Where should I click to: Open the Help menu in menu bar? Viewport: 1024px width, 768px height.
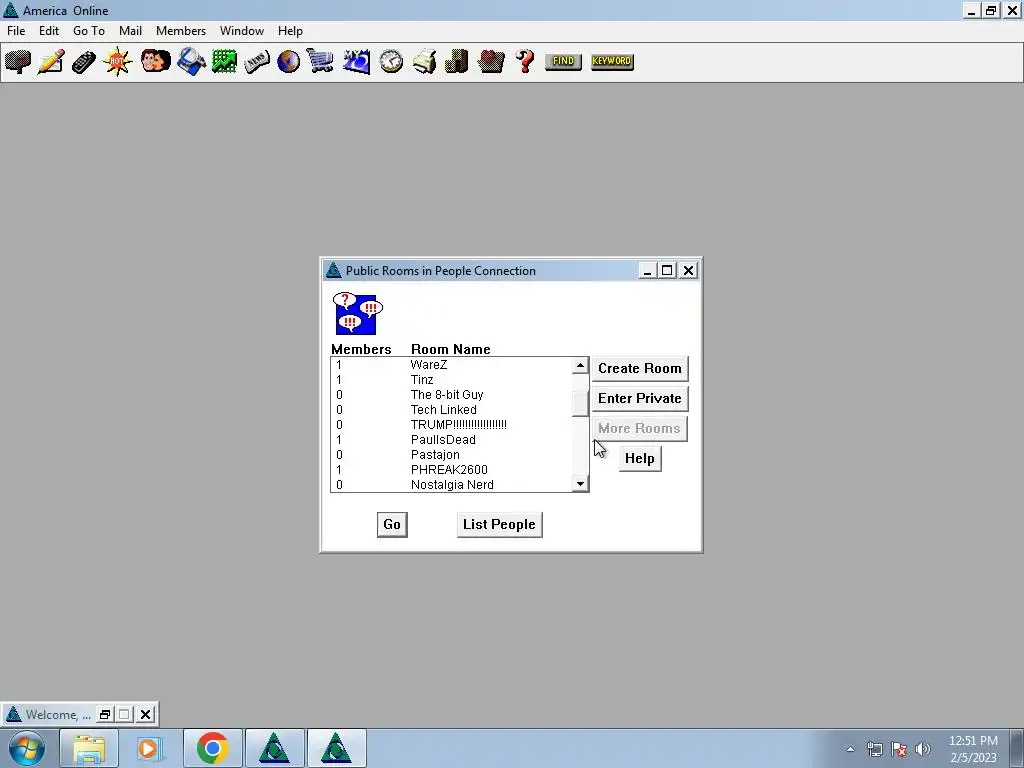tap(290, 31)
